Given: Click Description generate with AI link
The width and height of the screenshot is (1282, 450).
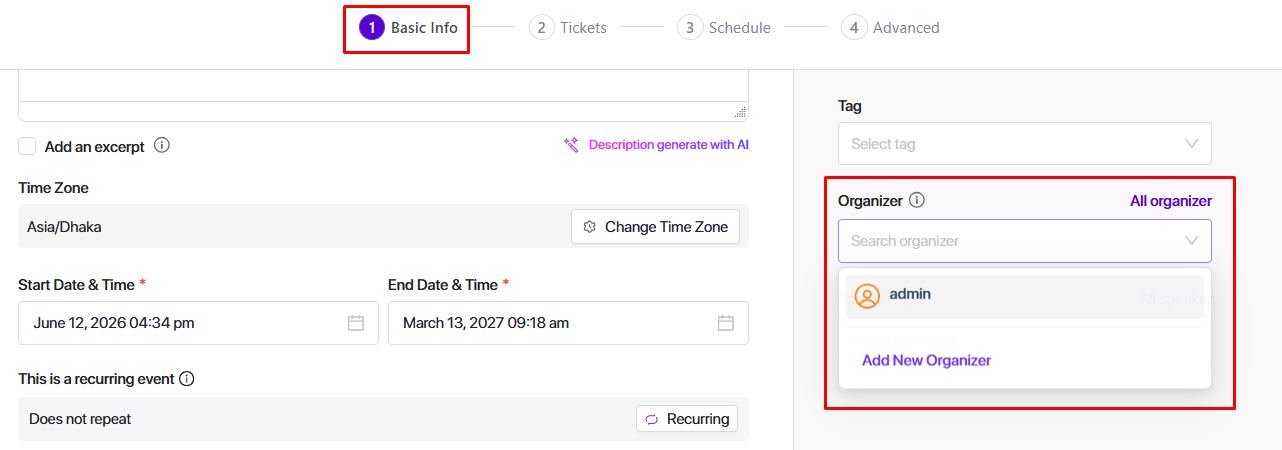Looking at the screenshot, I should (x=668, y=145).
